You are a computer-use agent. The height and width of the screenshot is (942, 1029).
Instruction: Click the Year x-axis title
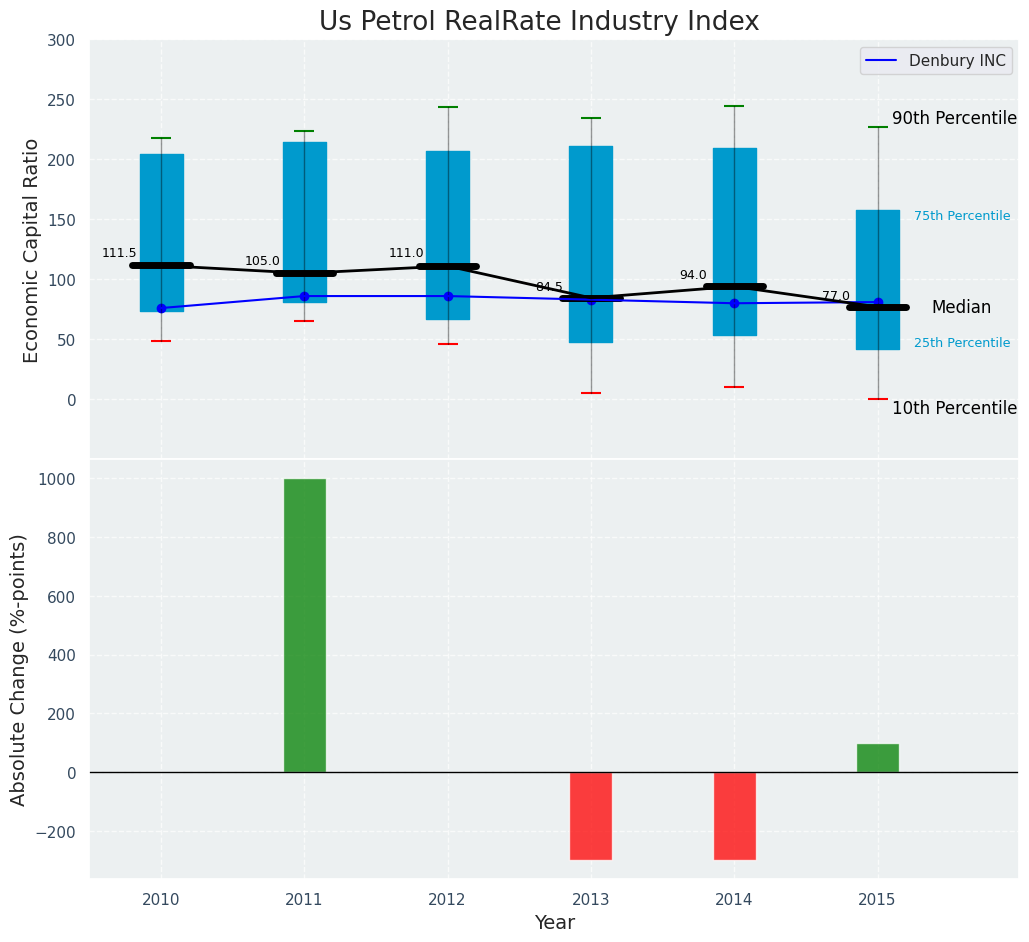click(x=554, y=923)
